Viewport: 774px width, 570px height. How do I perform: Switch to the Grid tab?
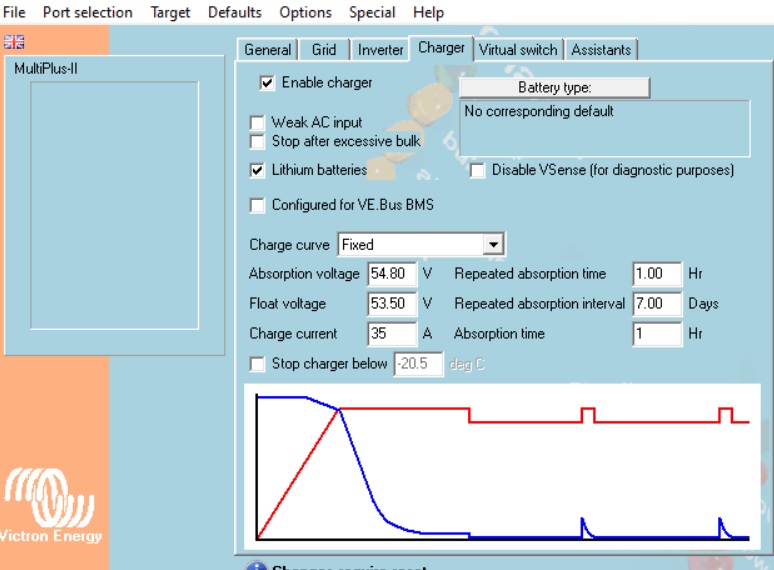[324, 50]
